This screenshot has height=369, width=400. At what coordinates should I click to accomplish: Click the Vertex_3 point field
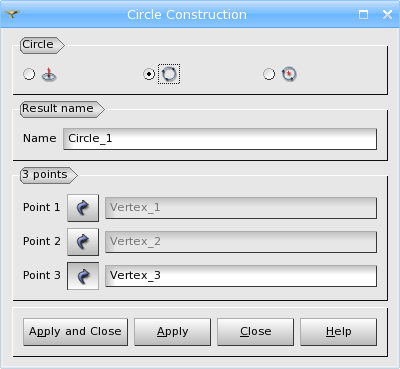point(241,276)
